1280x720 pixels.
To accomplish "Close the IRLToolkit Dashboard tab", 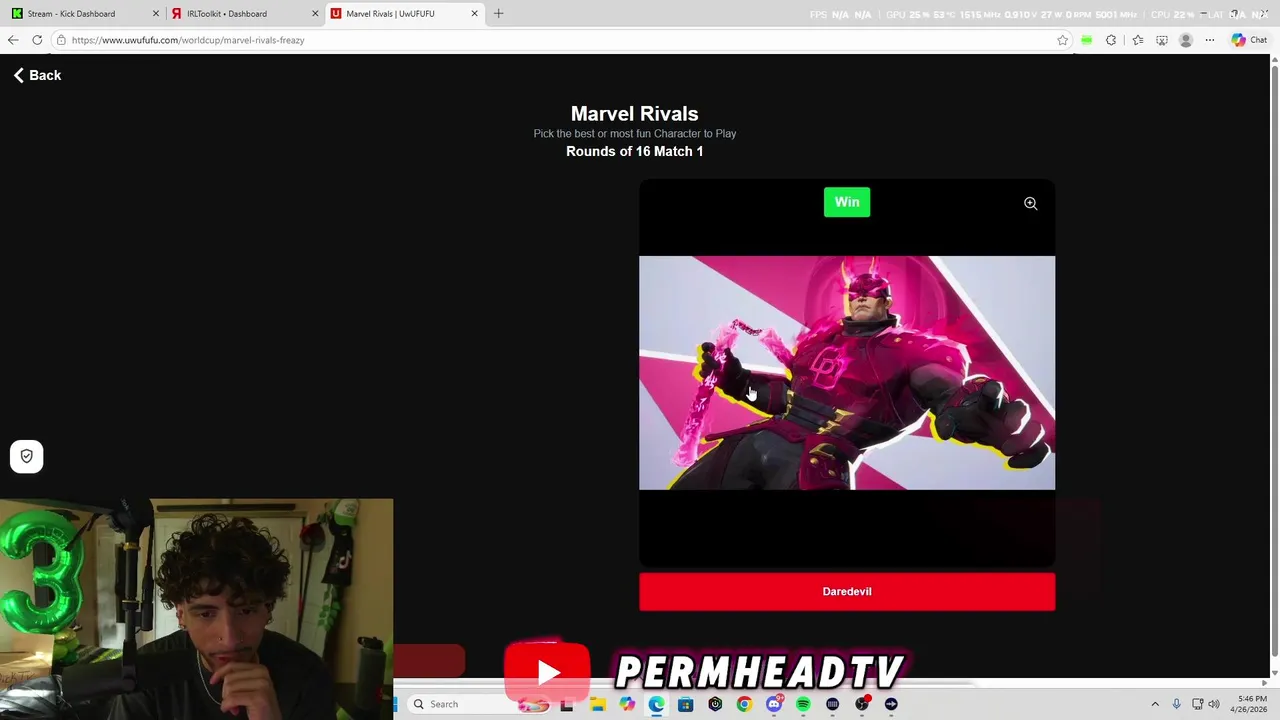I will (x=315, y=14).
